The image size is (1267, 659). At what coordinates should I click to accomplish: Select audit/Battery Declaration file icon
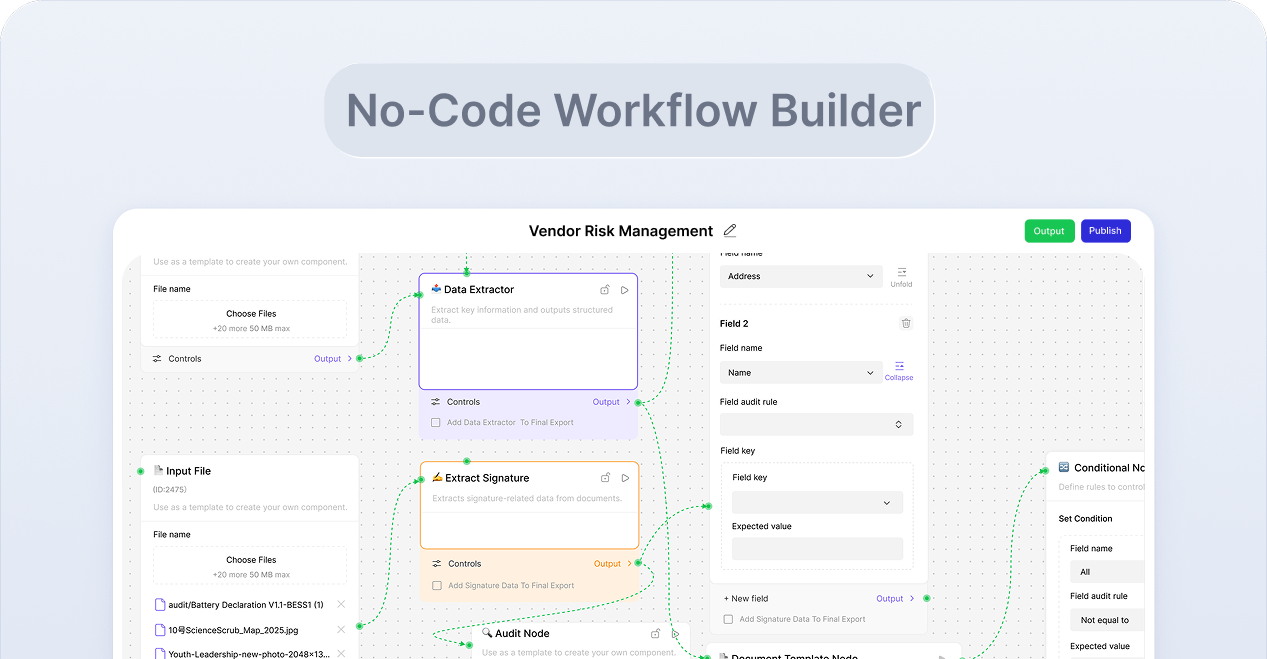(160, 605)
